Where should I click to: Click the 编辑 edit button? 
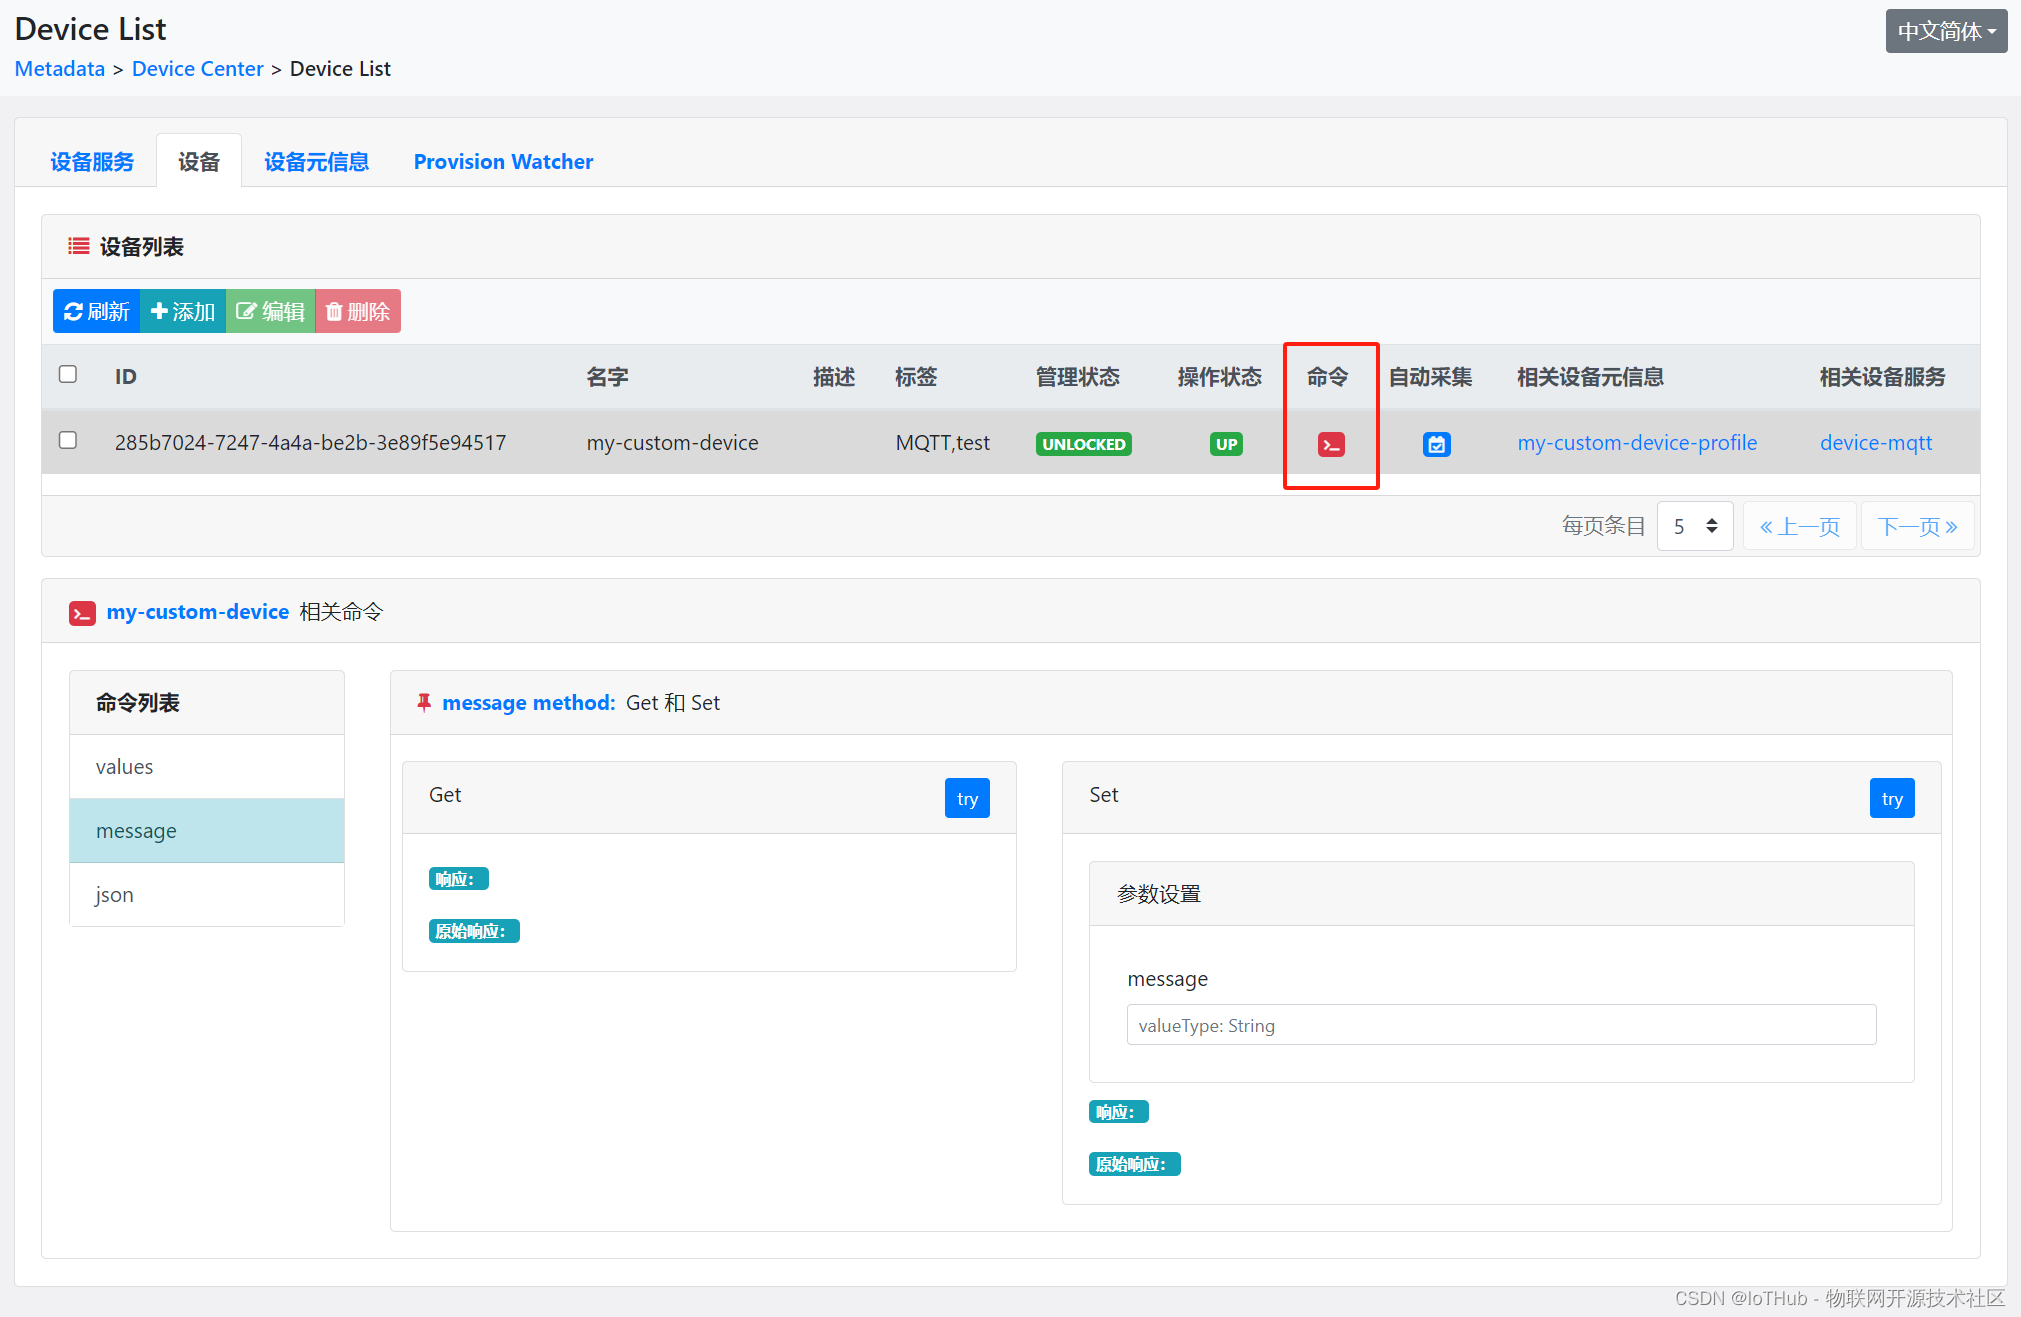270,311
